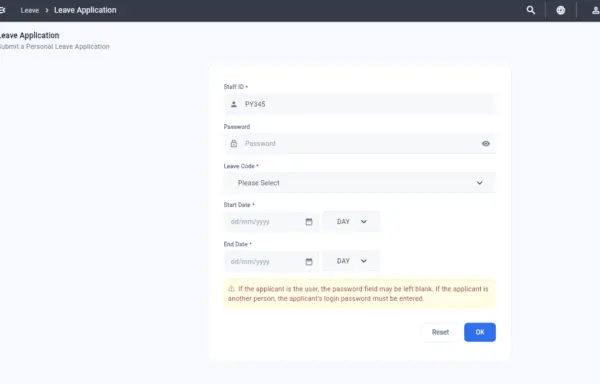
Task: Click the warning note about applicant password
Action: tap(360, 294)
